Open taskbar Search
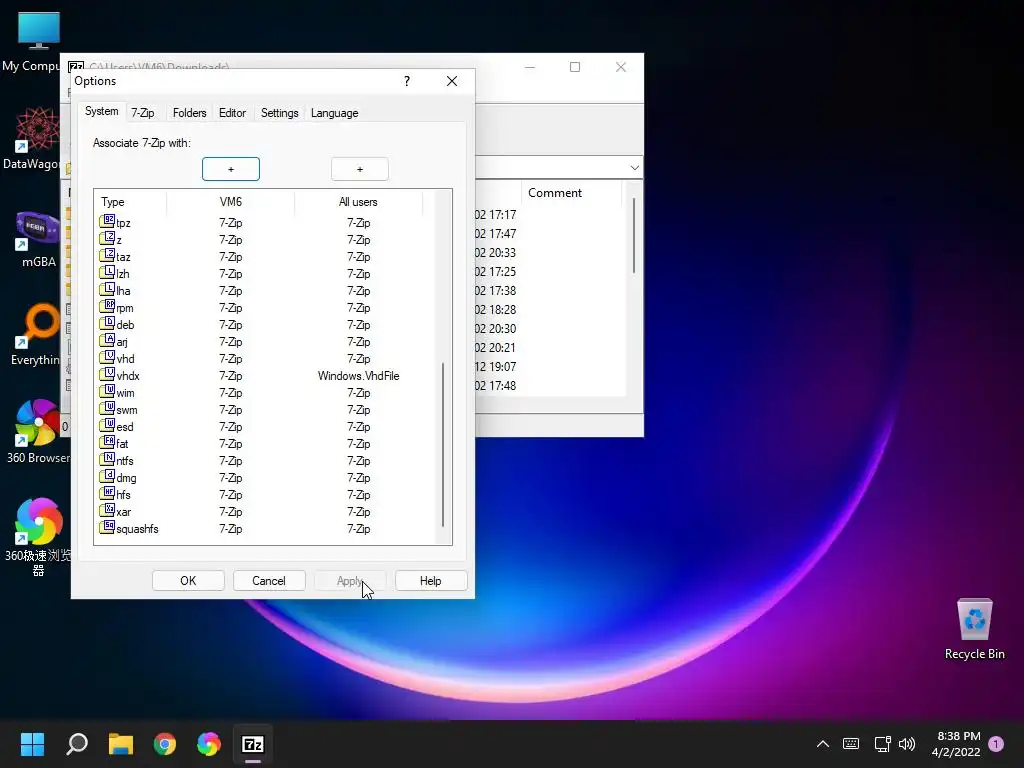1024x768 pixels. [x=76, y=744]
